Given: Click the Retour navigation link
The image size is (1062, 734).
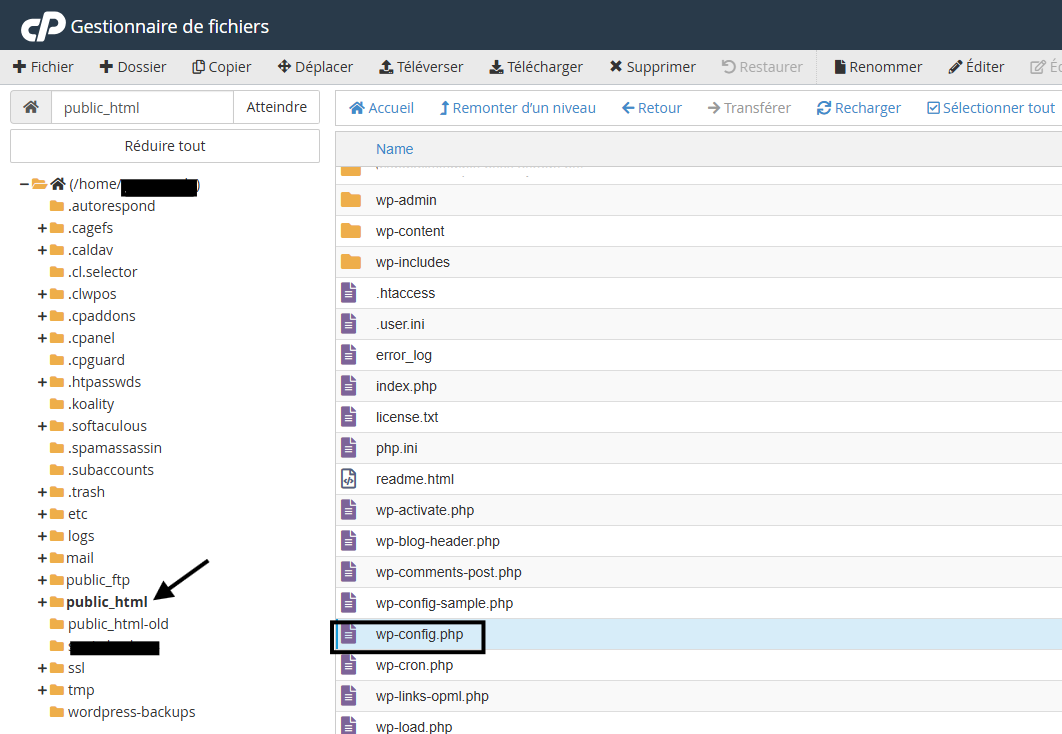Looking at the screenshot, I should 652,108.
